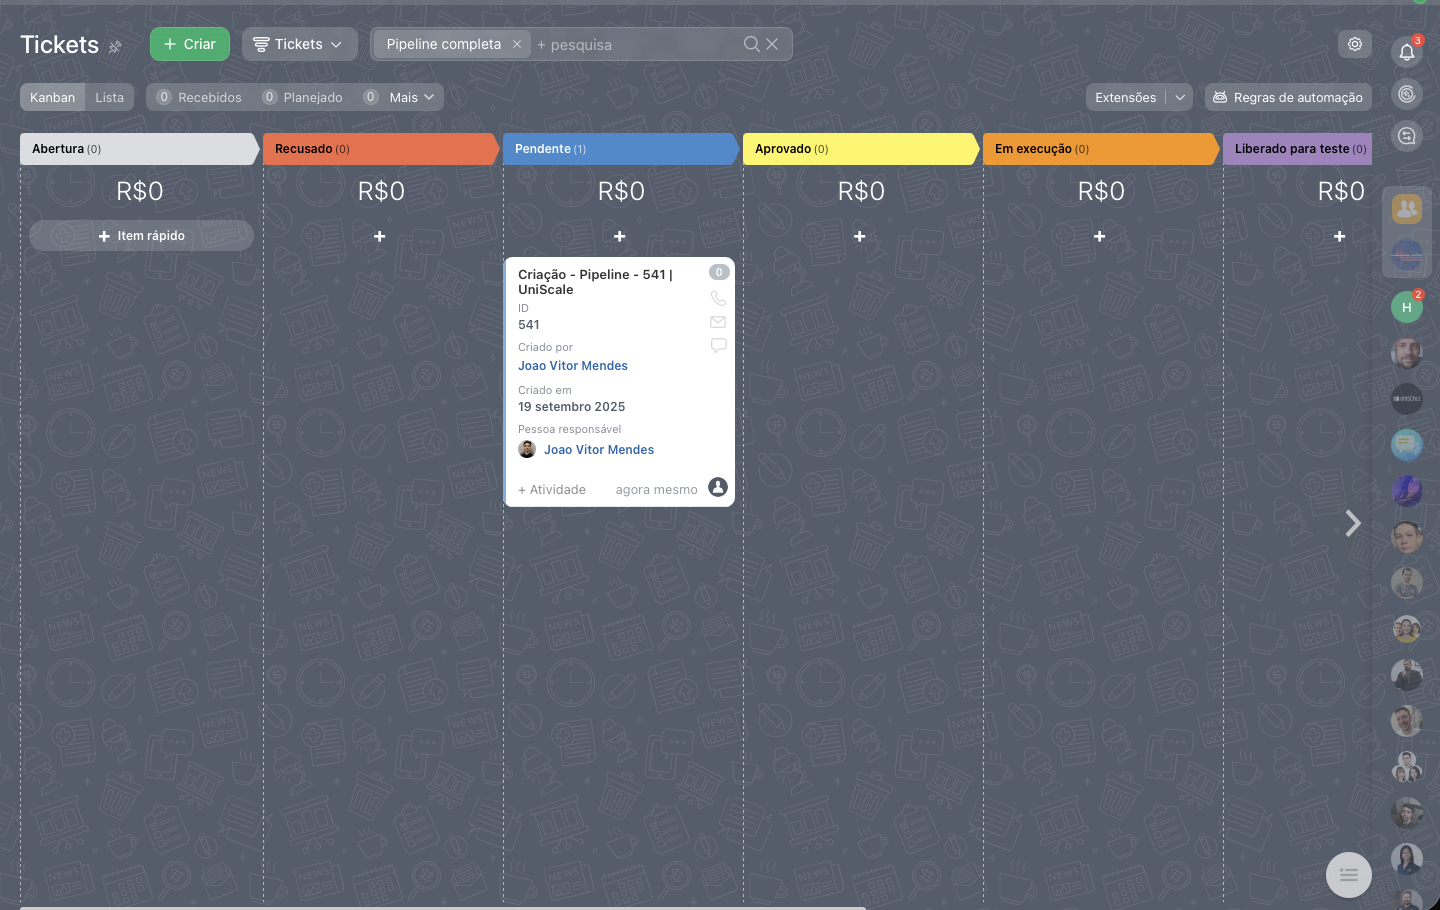Screen dimensions: 1440x910
Task: Open the Tickets pipeline dropdown
Action: [299, 44]
